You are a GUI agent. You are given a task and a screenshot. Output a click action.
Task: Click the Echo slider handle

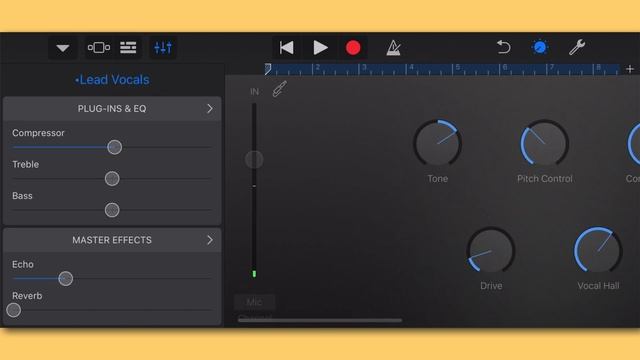[x=66, y=279]
